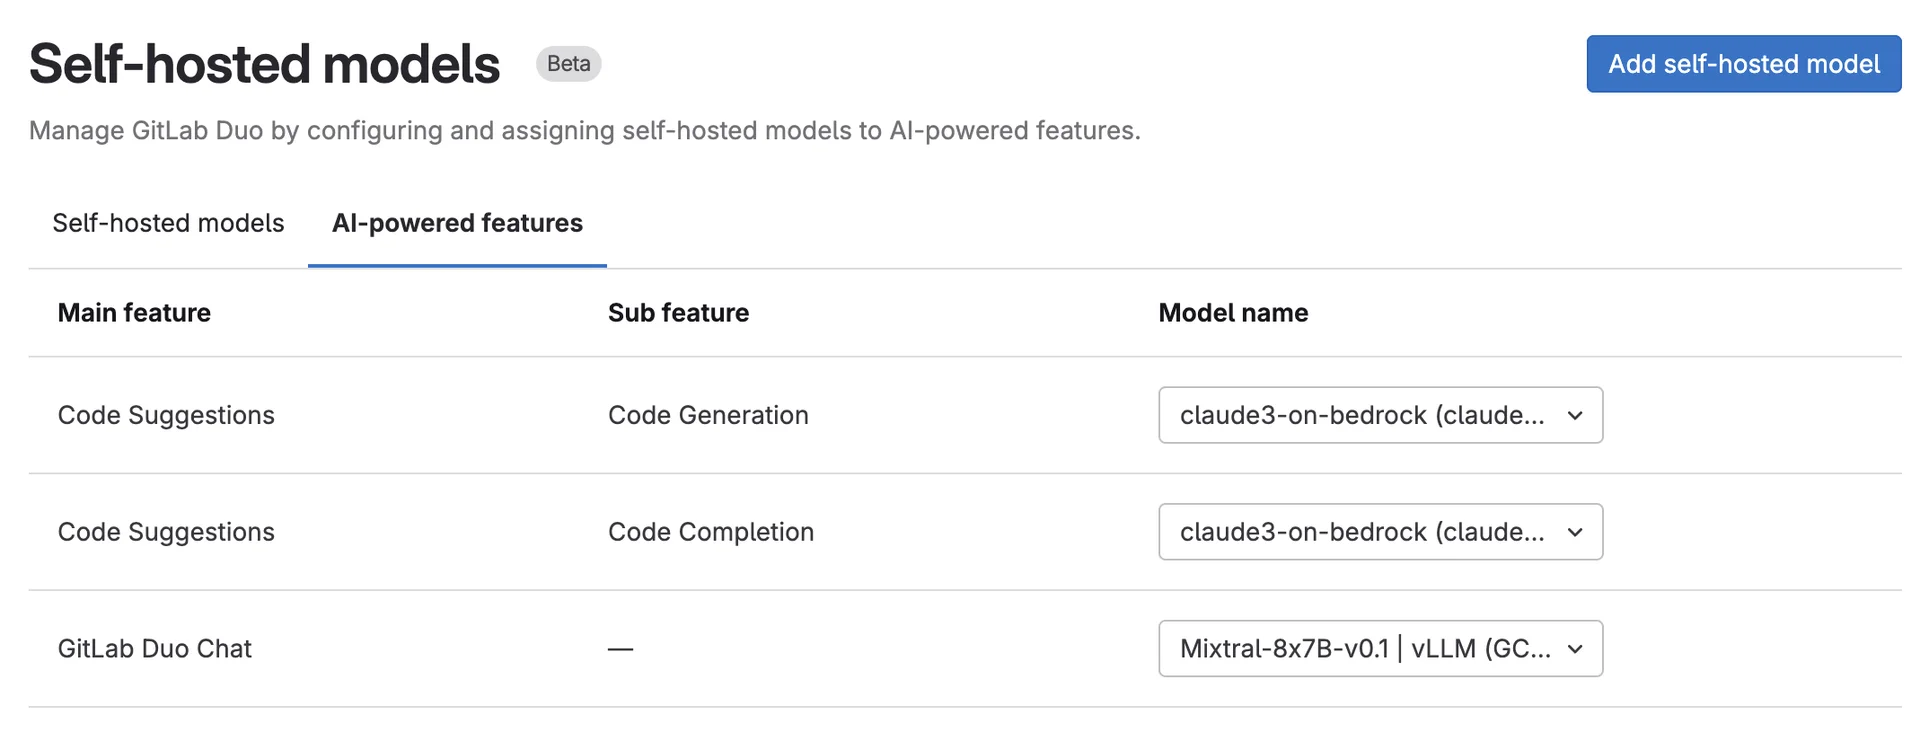Click the Self-hosted models page heading

pyautogui.click(x=265, y=62)
